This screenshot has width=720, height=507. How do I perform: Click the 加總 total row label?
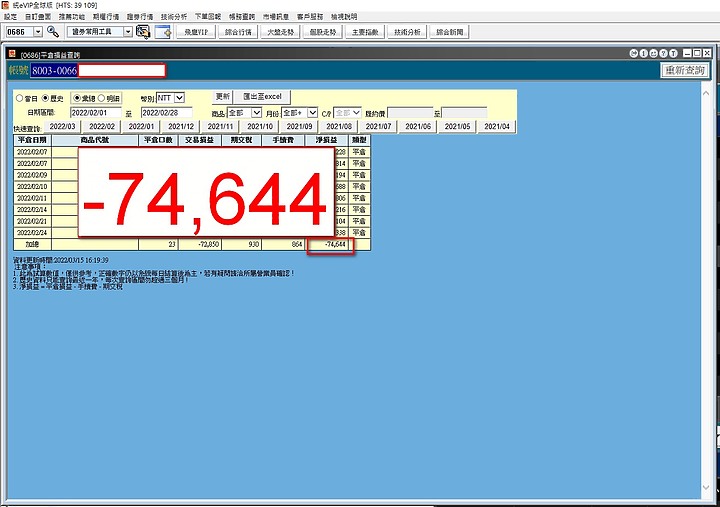click(32, 244)
